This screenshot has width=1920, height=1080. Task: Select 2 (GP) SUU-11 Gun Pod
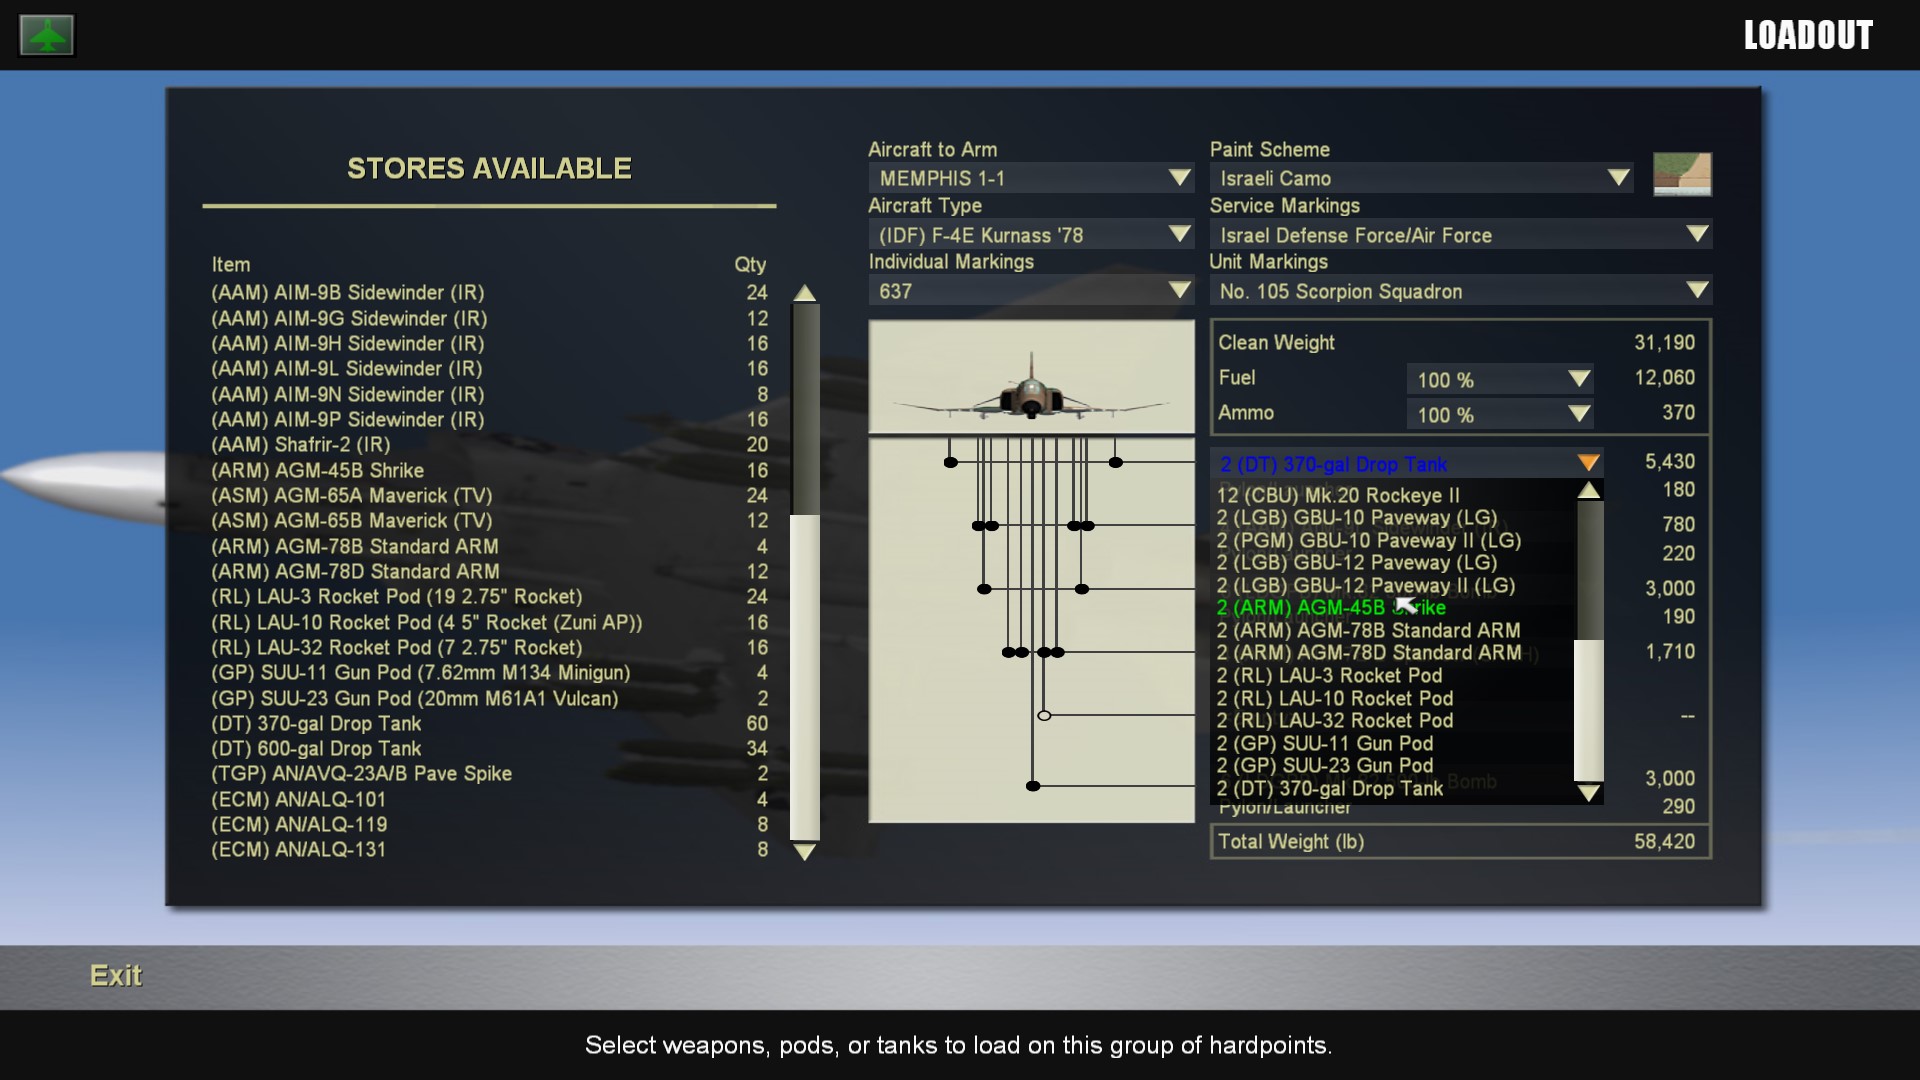[x=1325, y=744]
